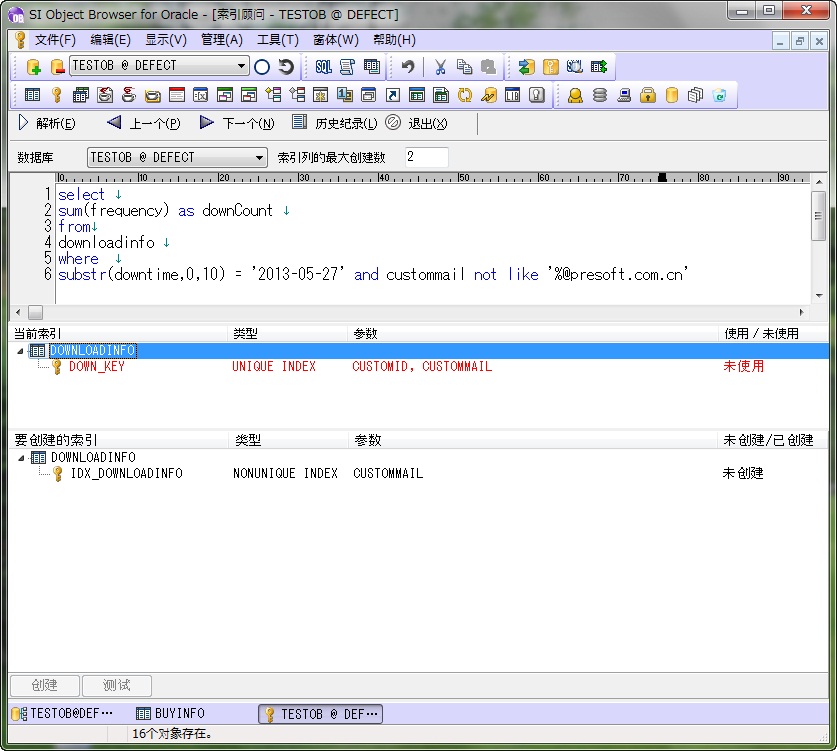Click the scissors cut icon
837x751 pixels.
(x=440, y=67)
